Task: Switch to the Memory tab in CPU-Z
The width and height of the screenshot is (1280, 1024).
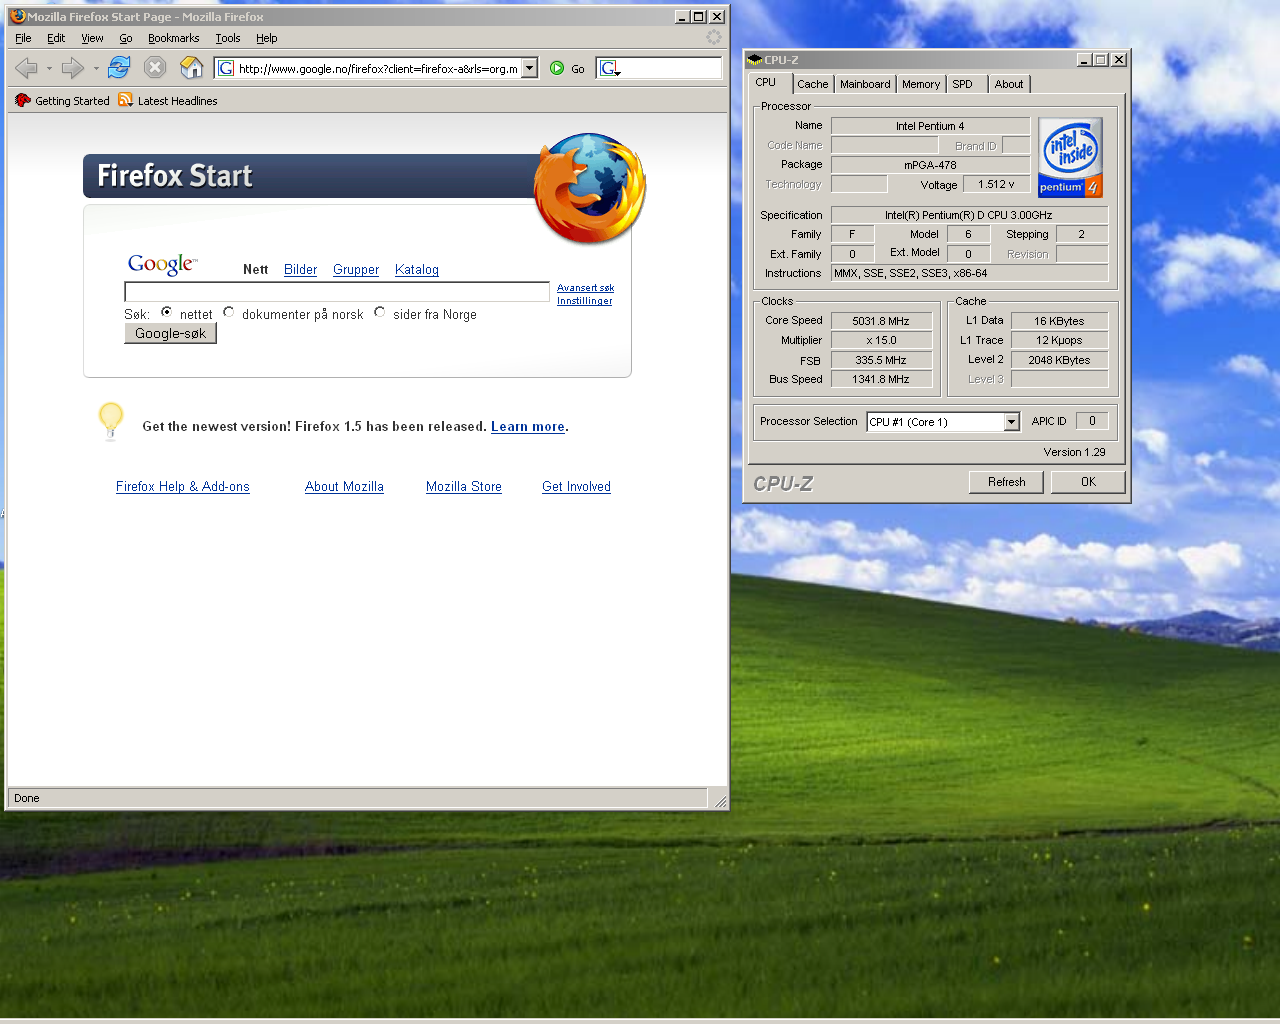Action: [921, 84]
